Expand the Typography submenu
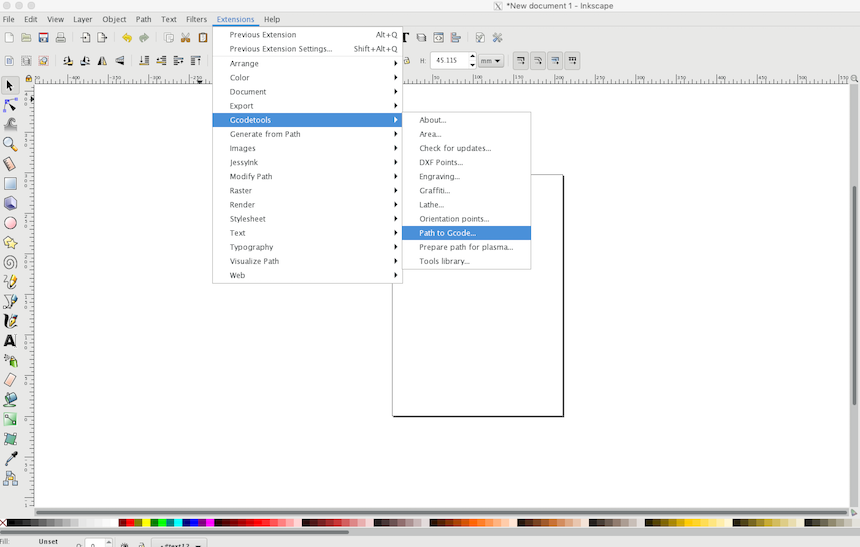Screen dimensions: 860x547 pyautogui.click(x=307, y=247)
